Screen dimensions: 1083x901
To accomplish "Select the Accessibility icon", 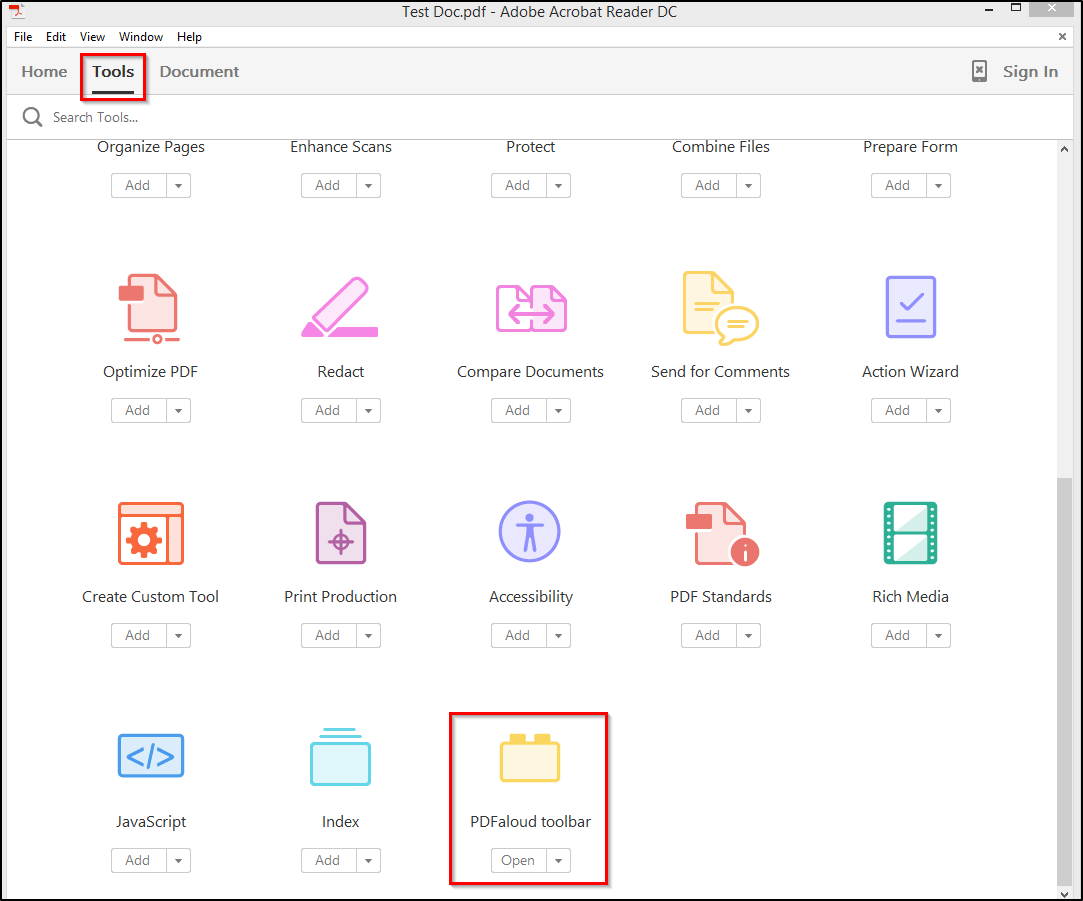I will [530, 531].
